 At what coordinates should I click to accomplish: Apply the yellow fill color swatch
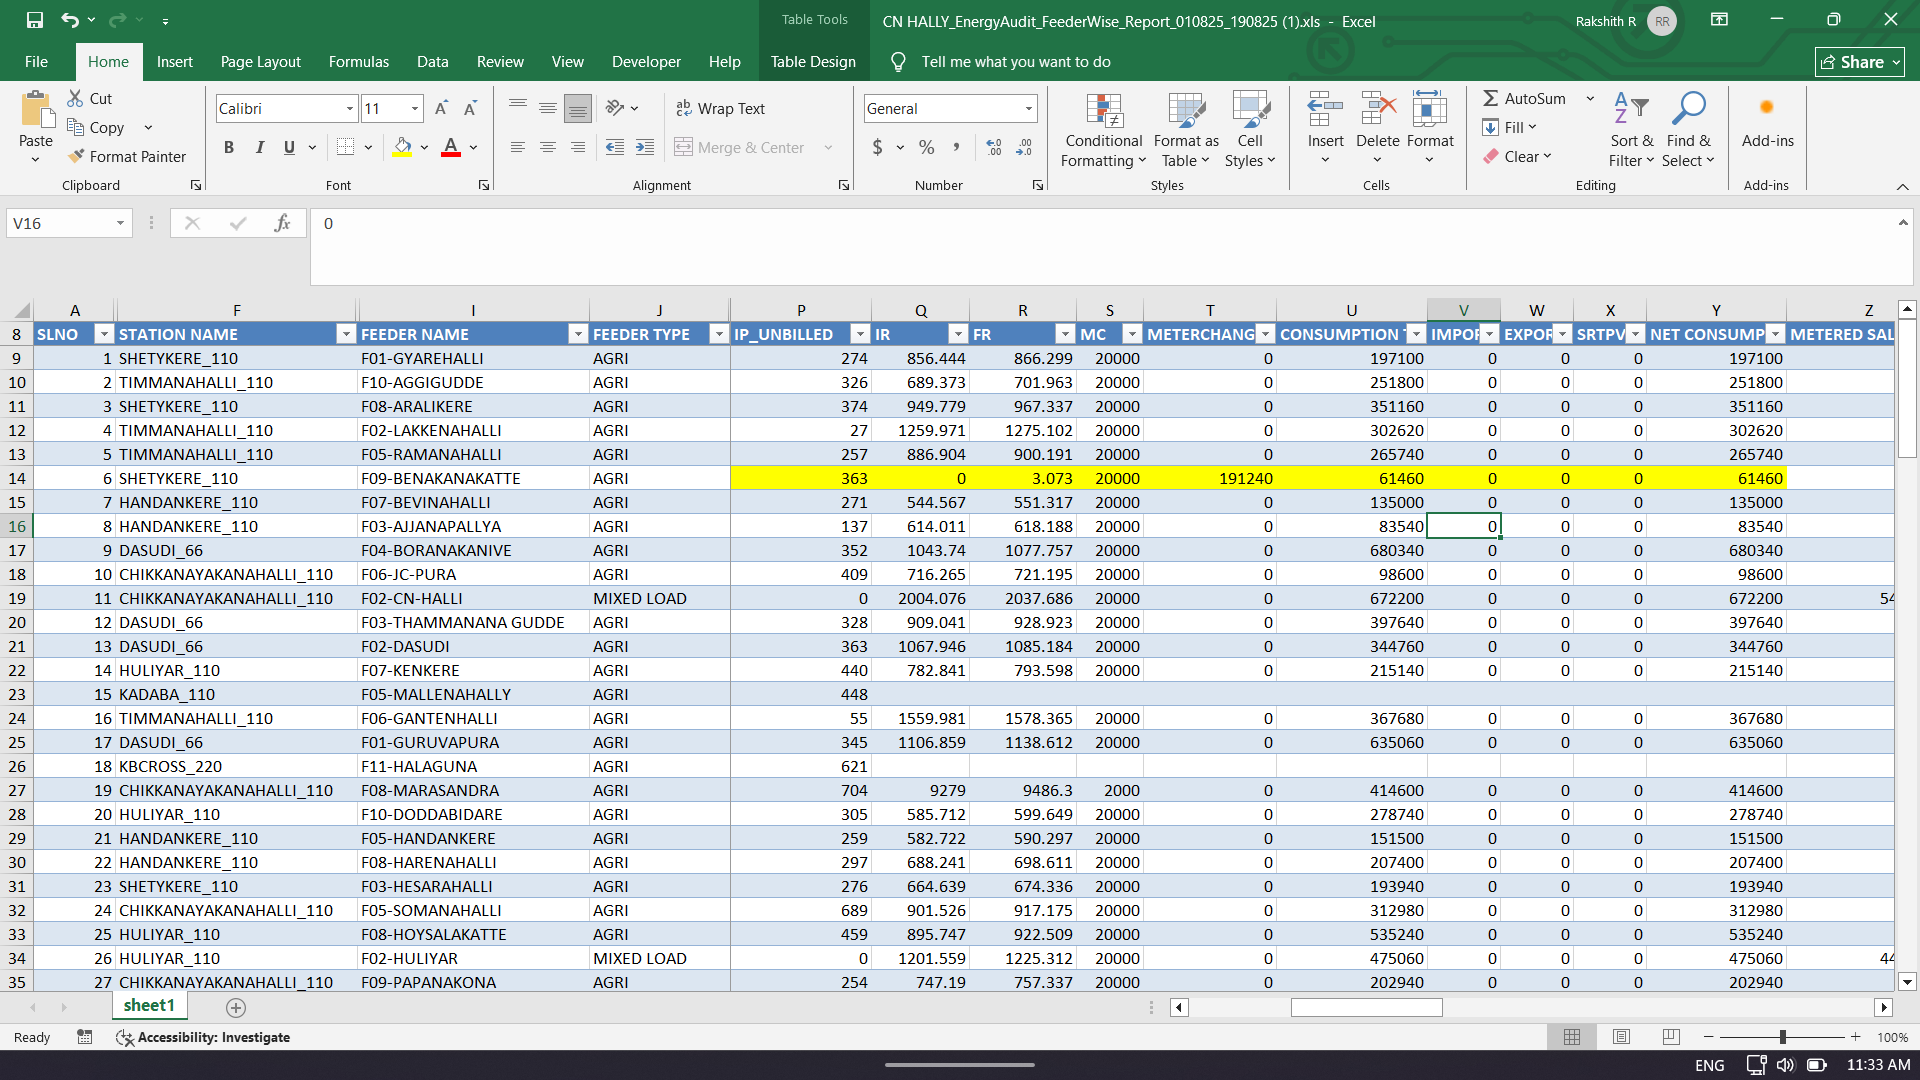pos(402,147)
